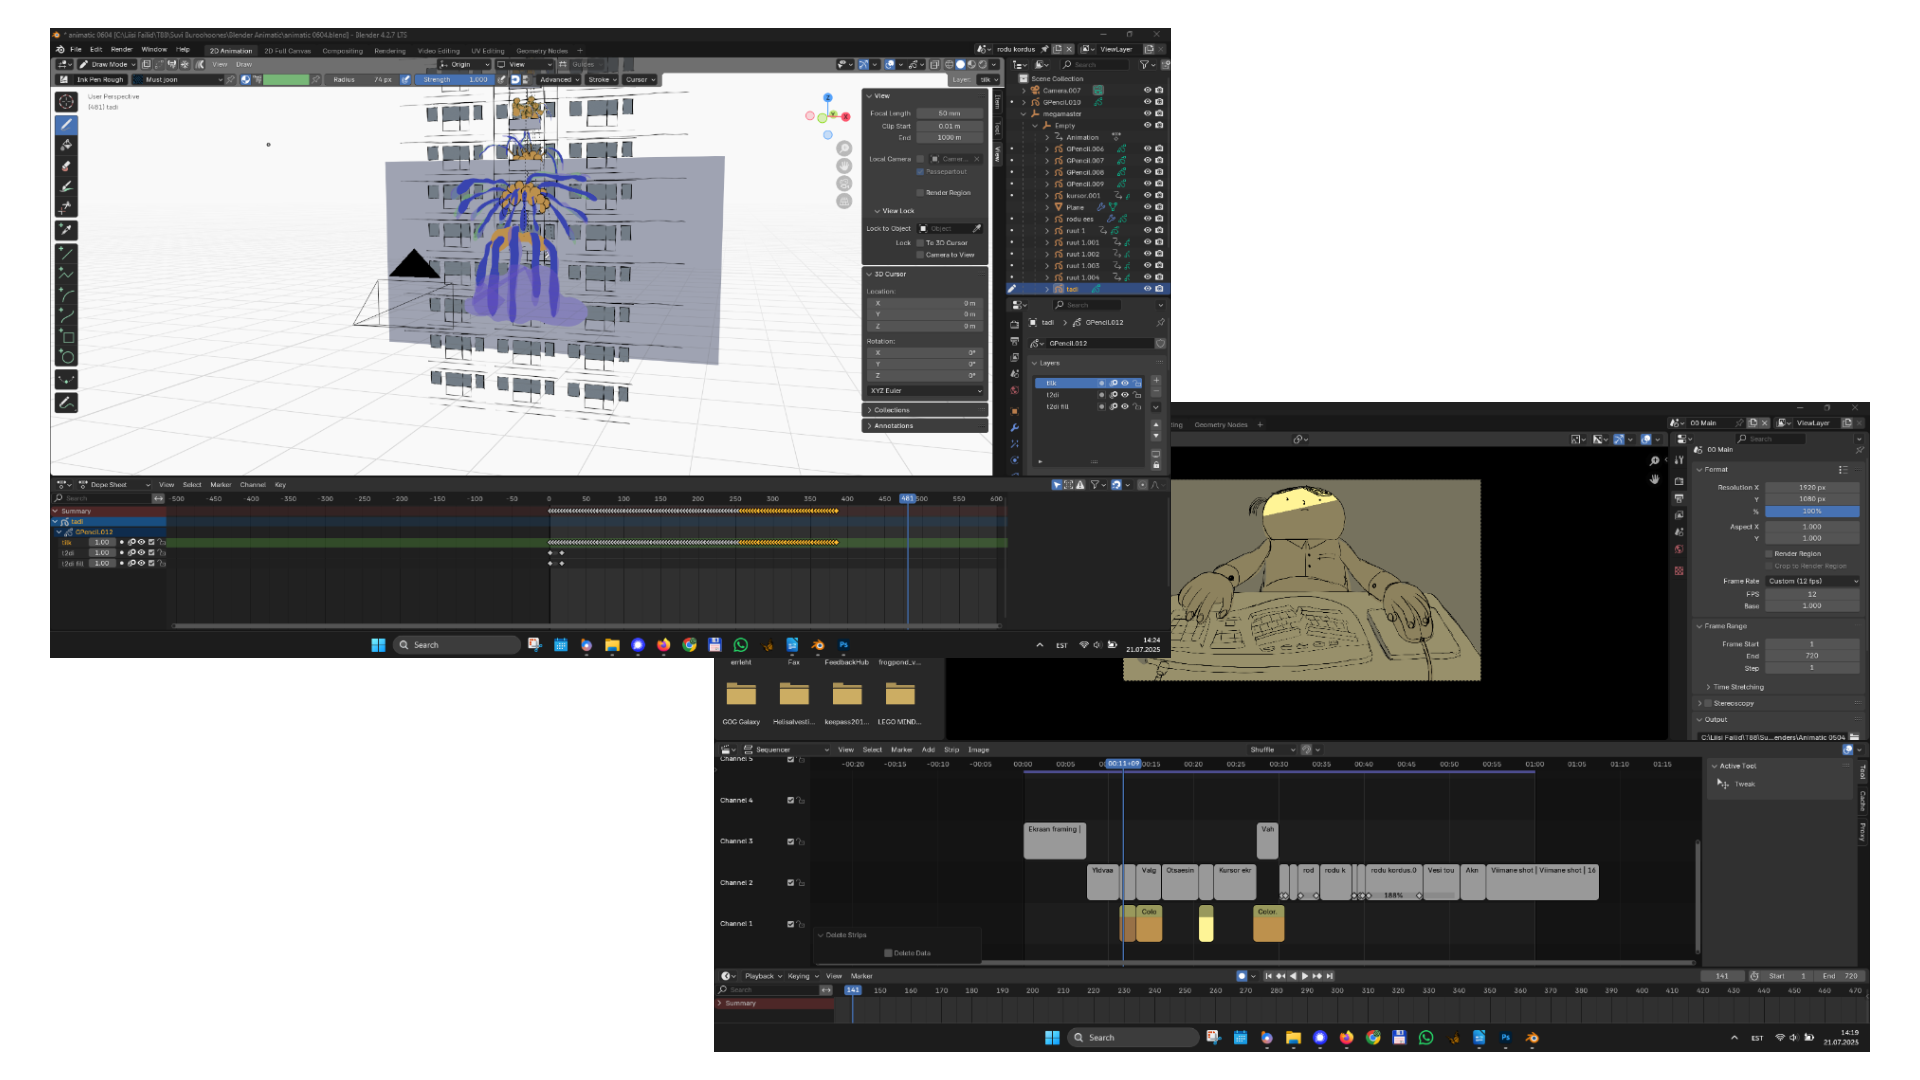1920x1080 pixels.
Task: Click the outliner filter funnel icon
Action: 1144,65
